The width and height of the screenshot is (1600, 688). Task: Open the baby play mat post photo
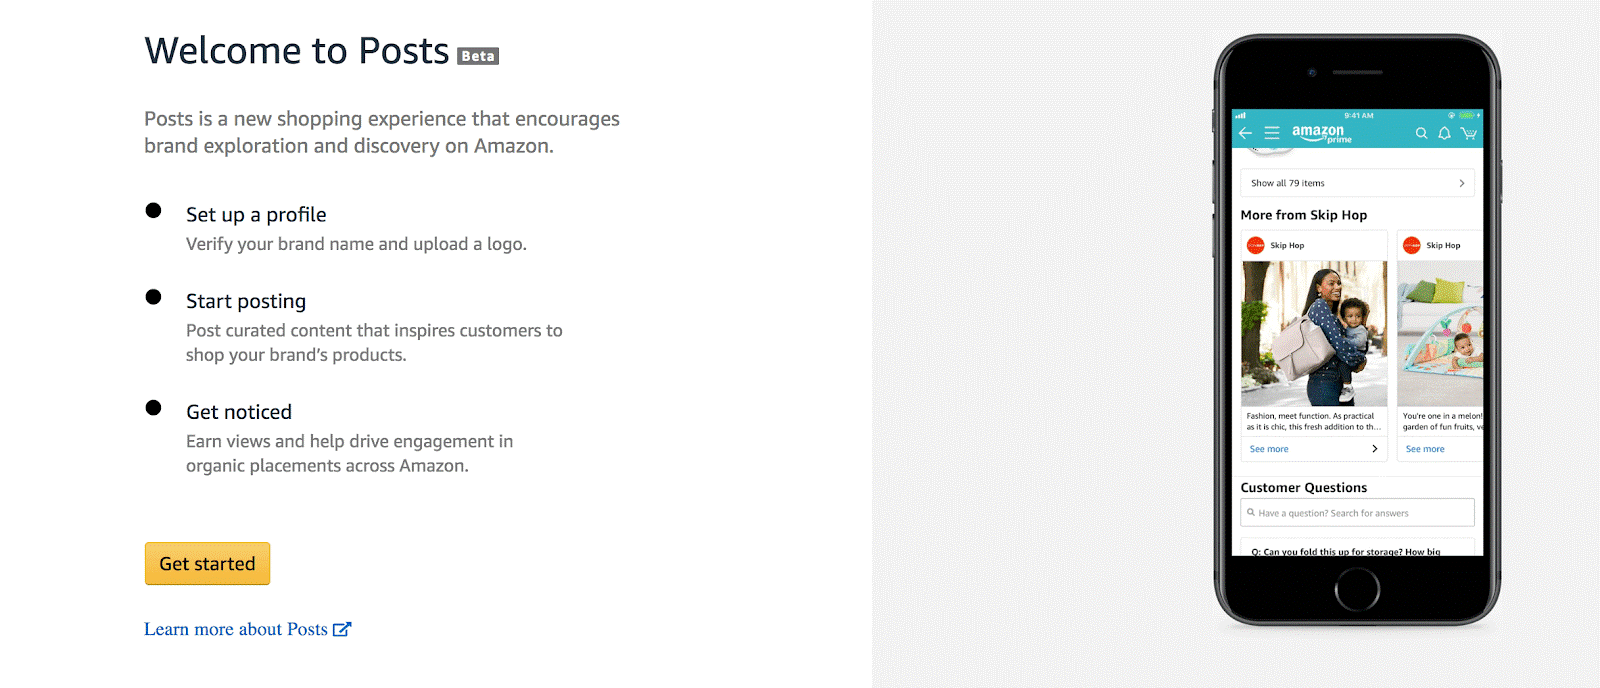[x=1440, y=333]
